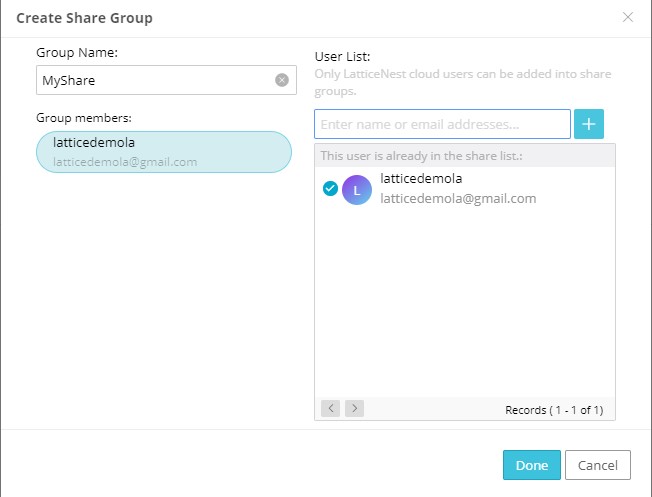Confirm the share group with Done

532,465
